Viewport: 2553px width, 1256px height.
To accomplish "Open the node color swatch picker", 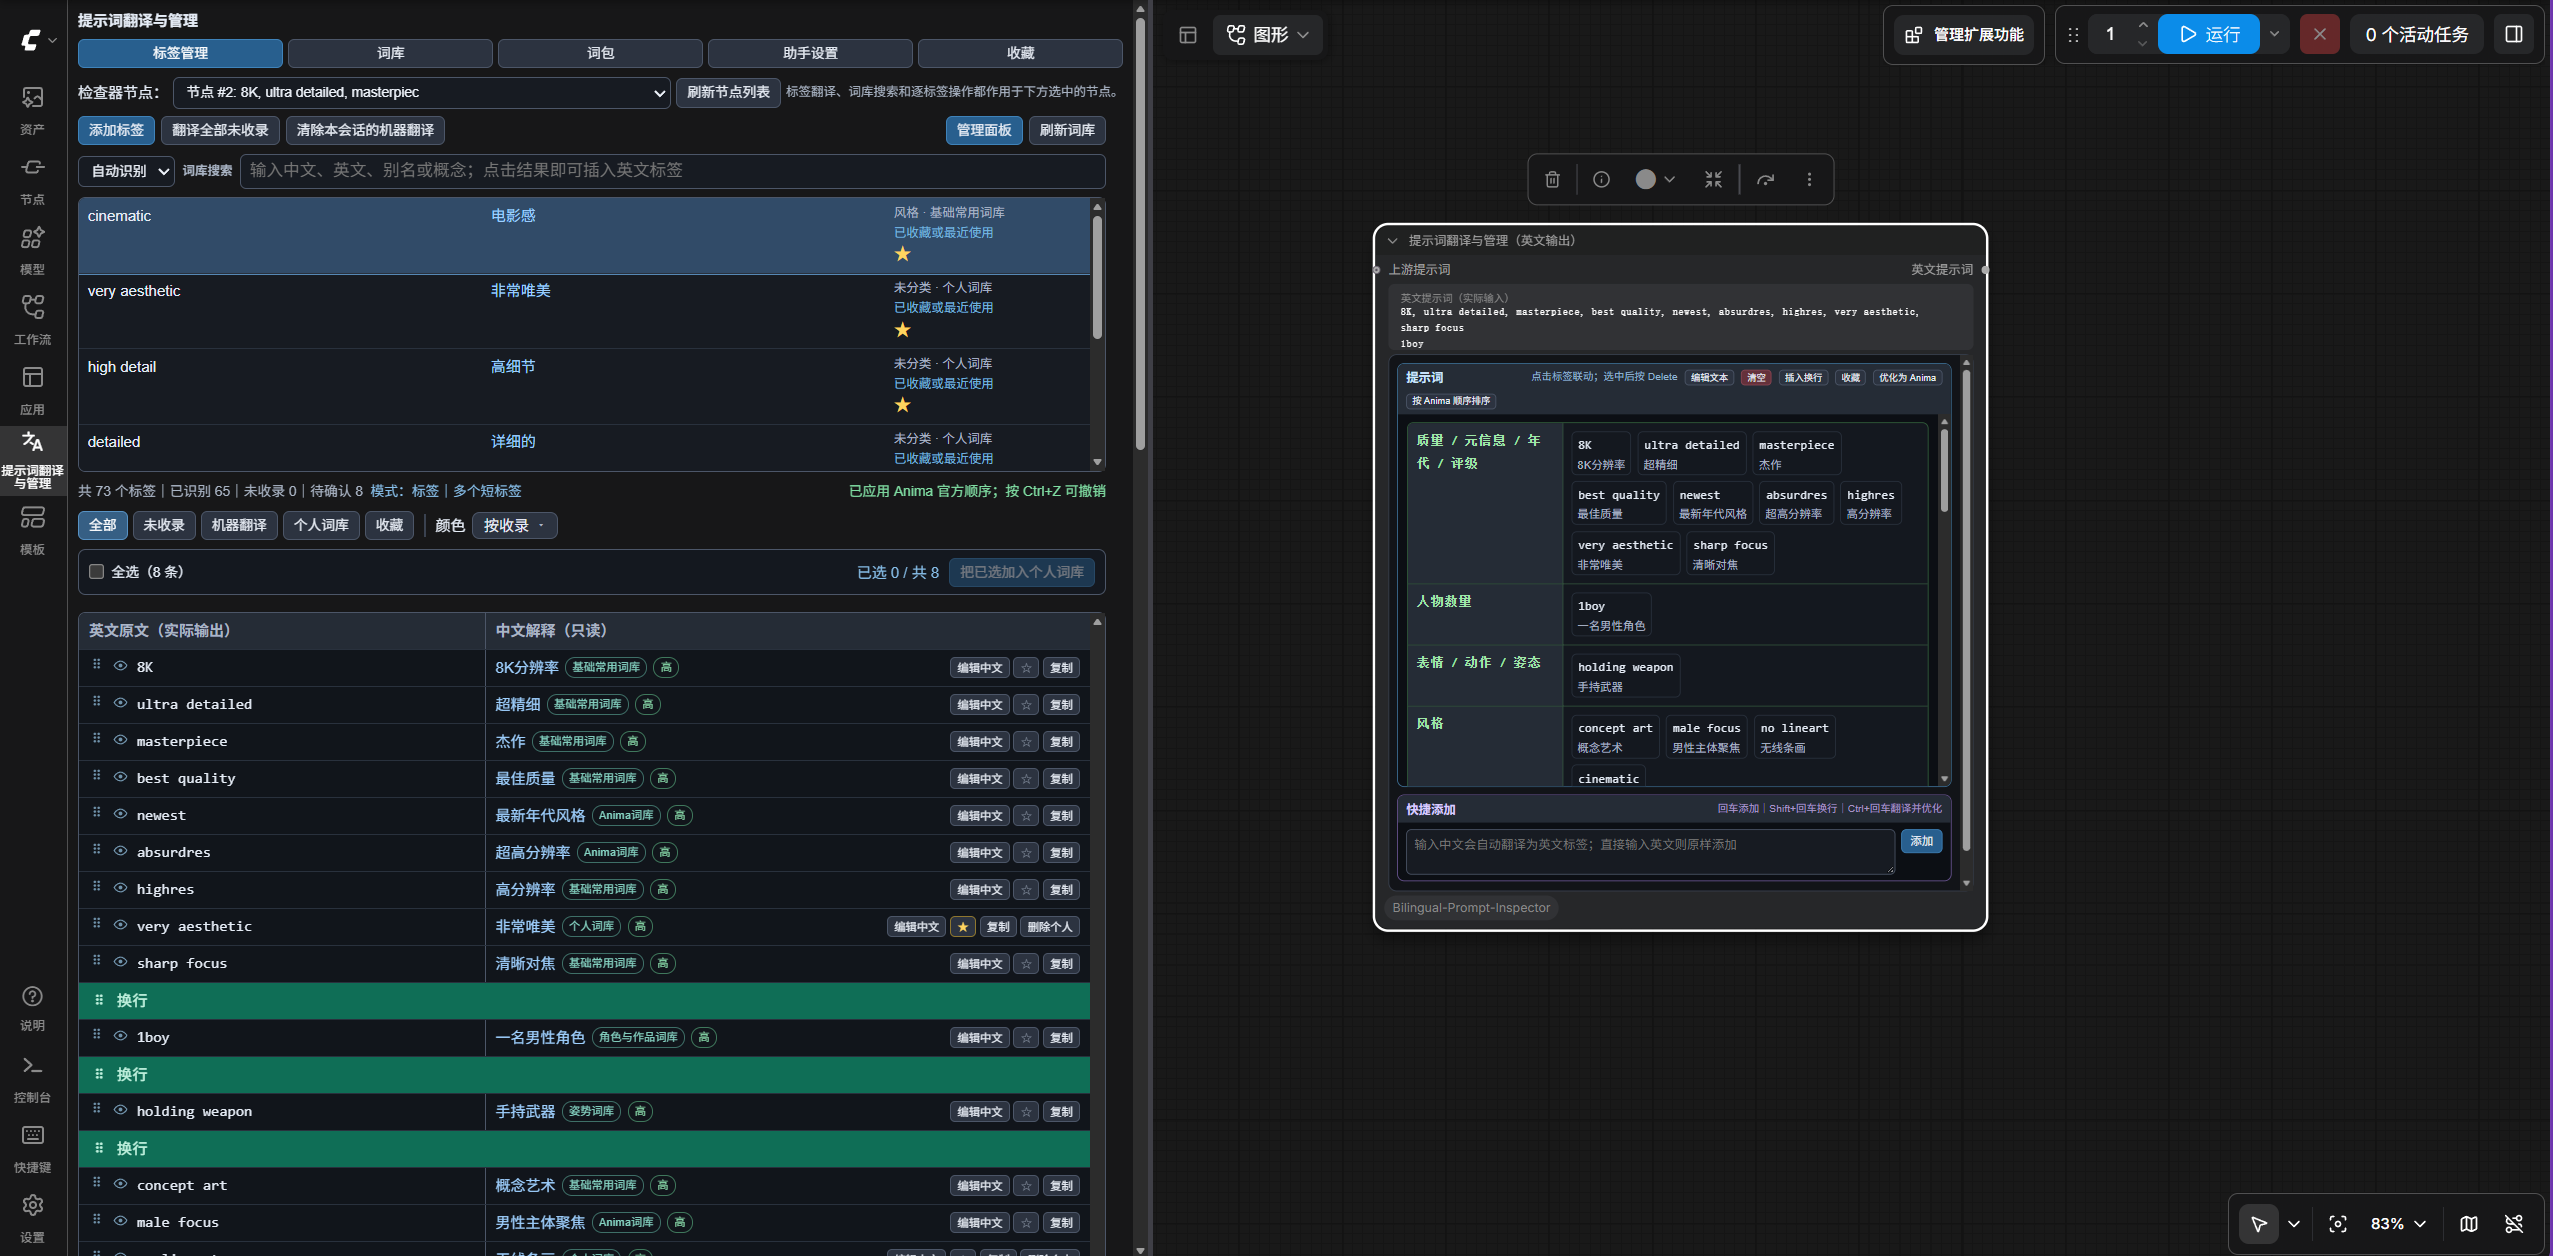I will pyautogui.click(x=1655, y=179).
